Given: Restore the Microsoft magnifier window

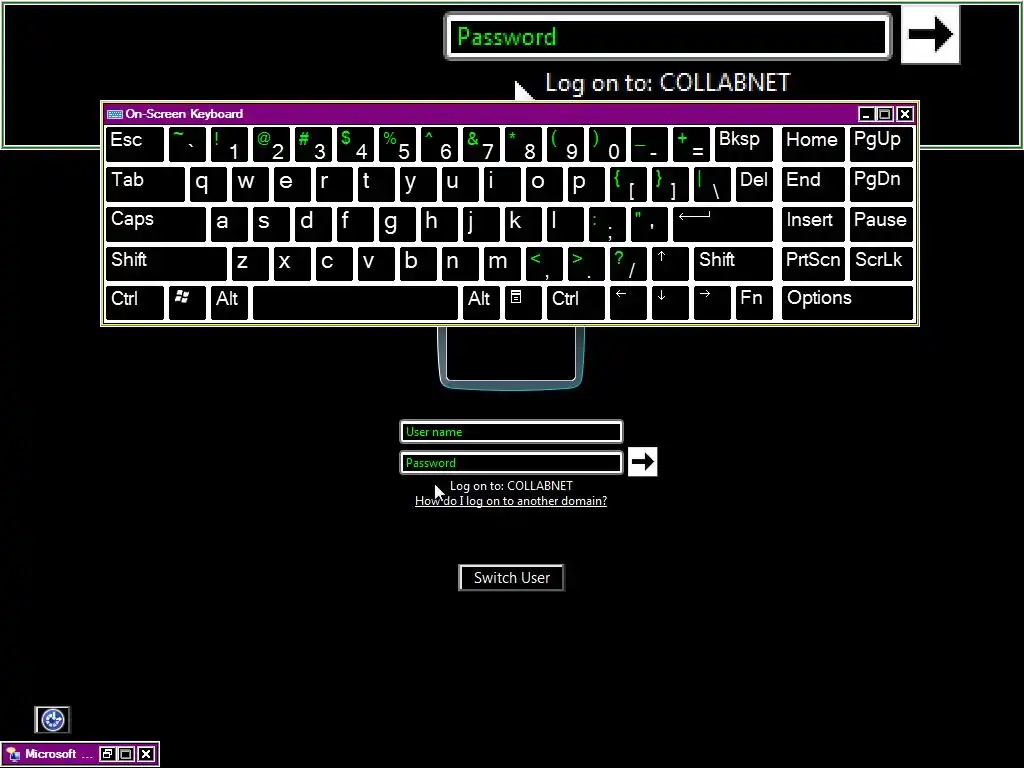Looking at the screenshot, I should click(x=107, y=754).
